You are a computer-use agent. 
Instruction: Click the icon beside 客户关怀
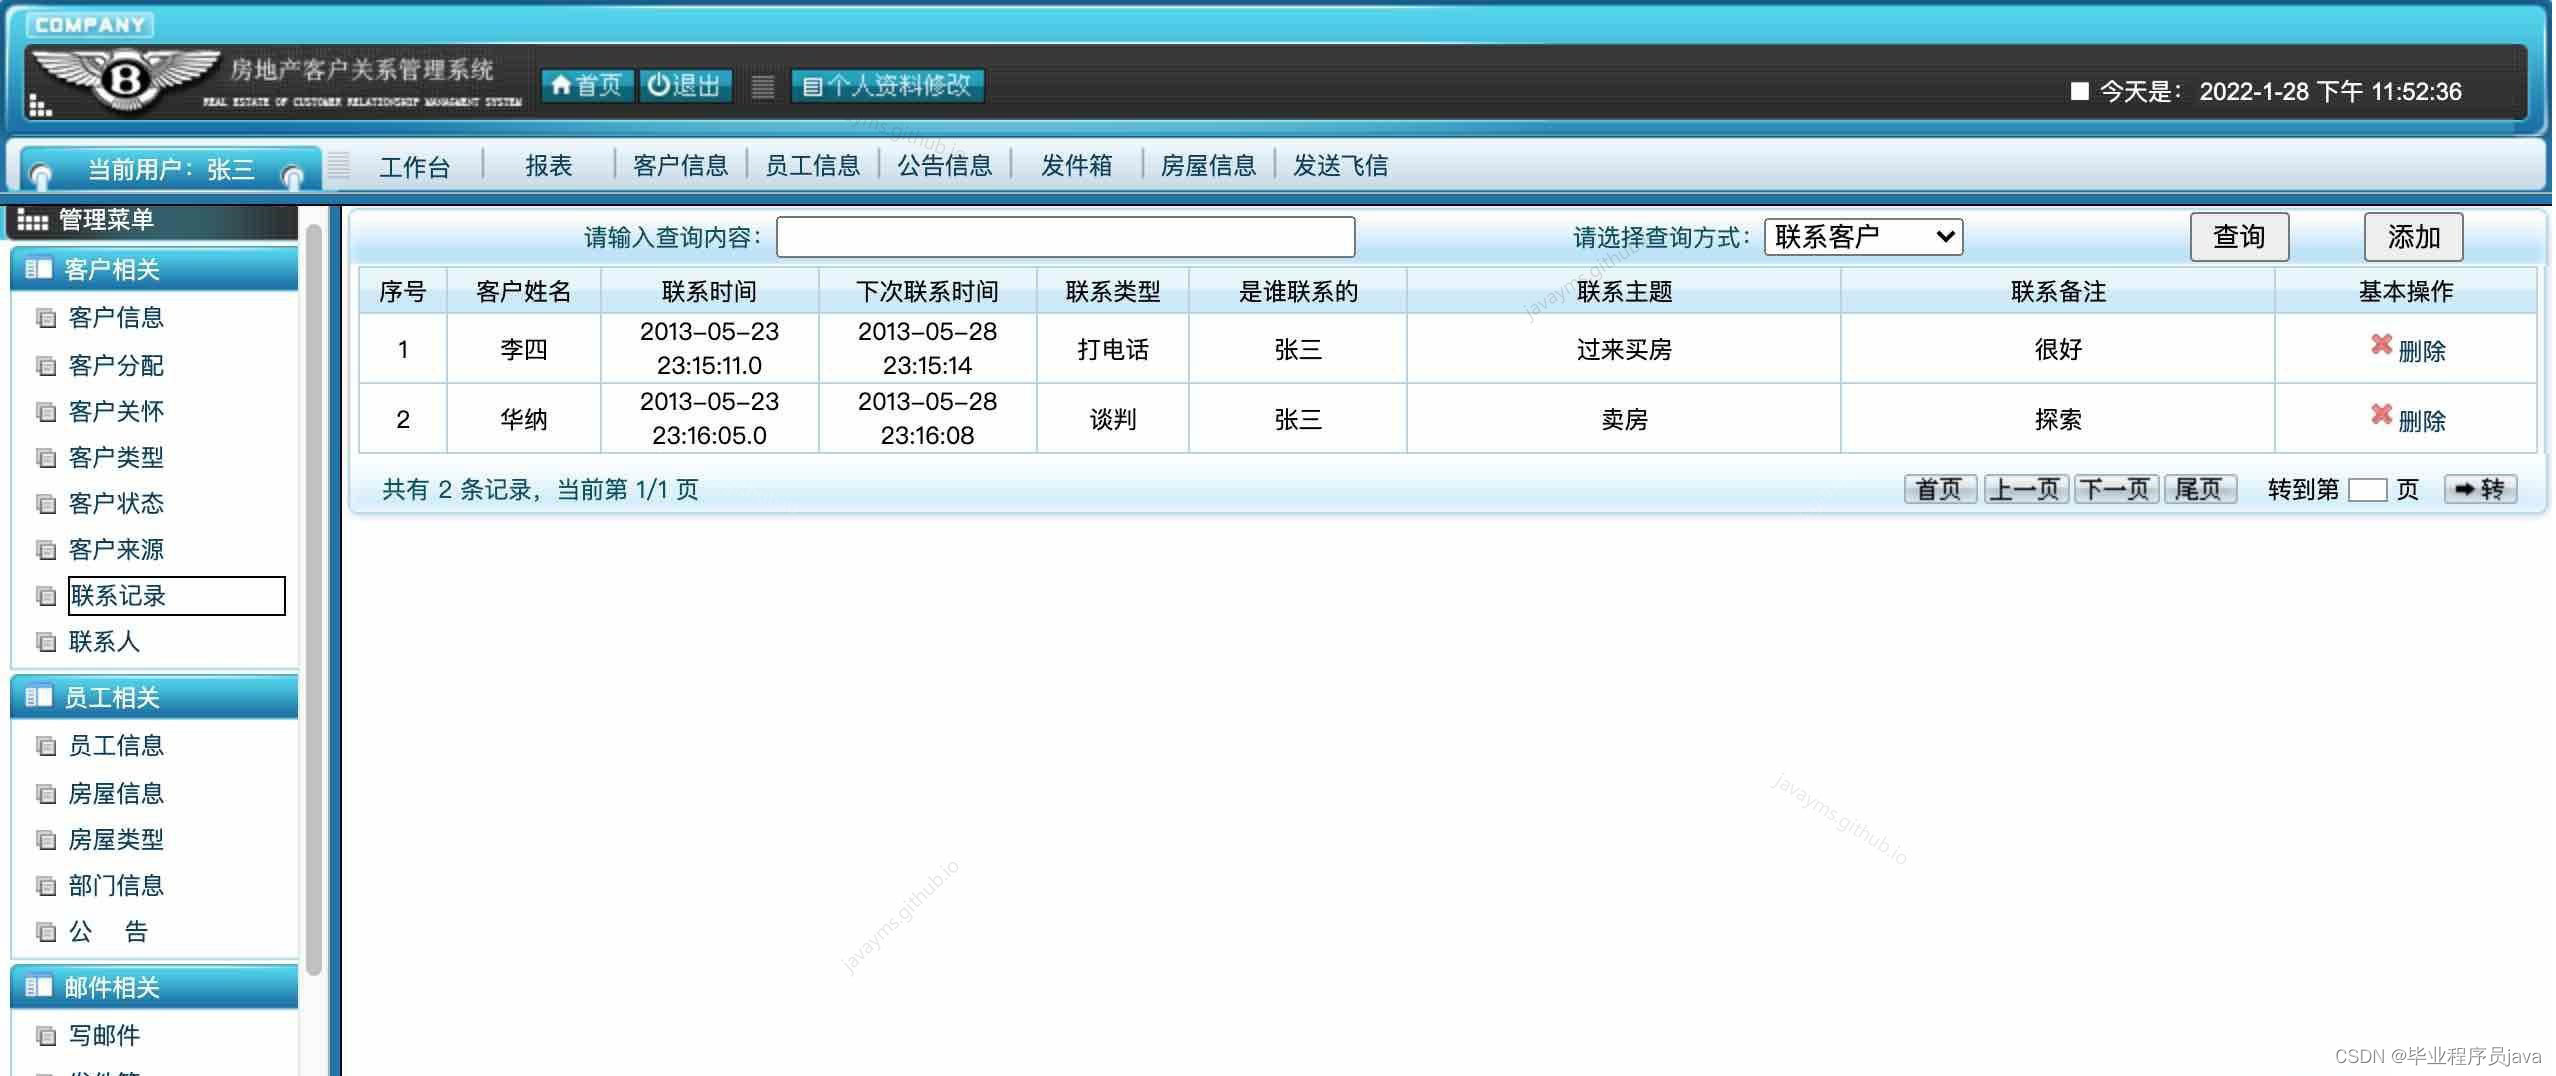(x=46, y=412)
